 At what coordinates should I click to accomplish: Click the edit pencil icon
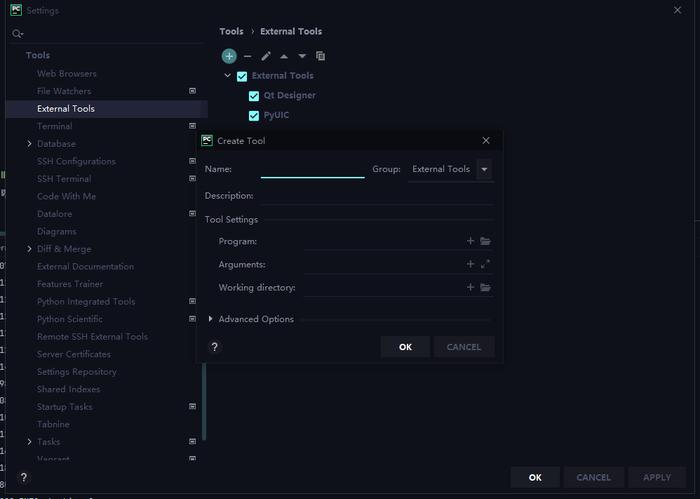[x=266, y=56]
